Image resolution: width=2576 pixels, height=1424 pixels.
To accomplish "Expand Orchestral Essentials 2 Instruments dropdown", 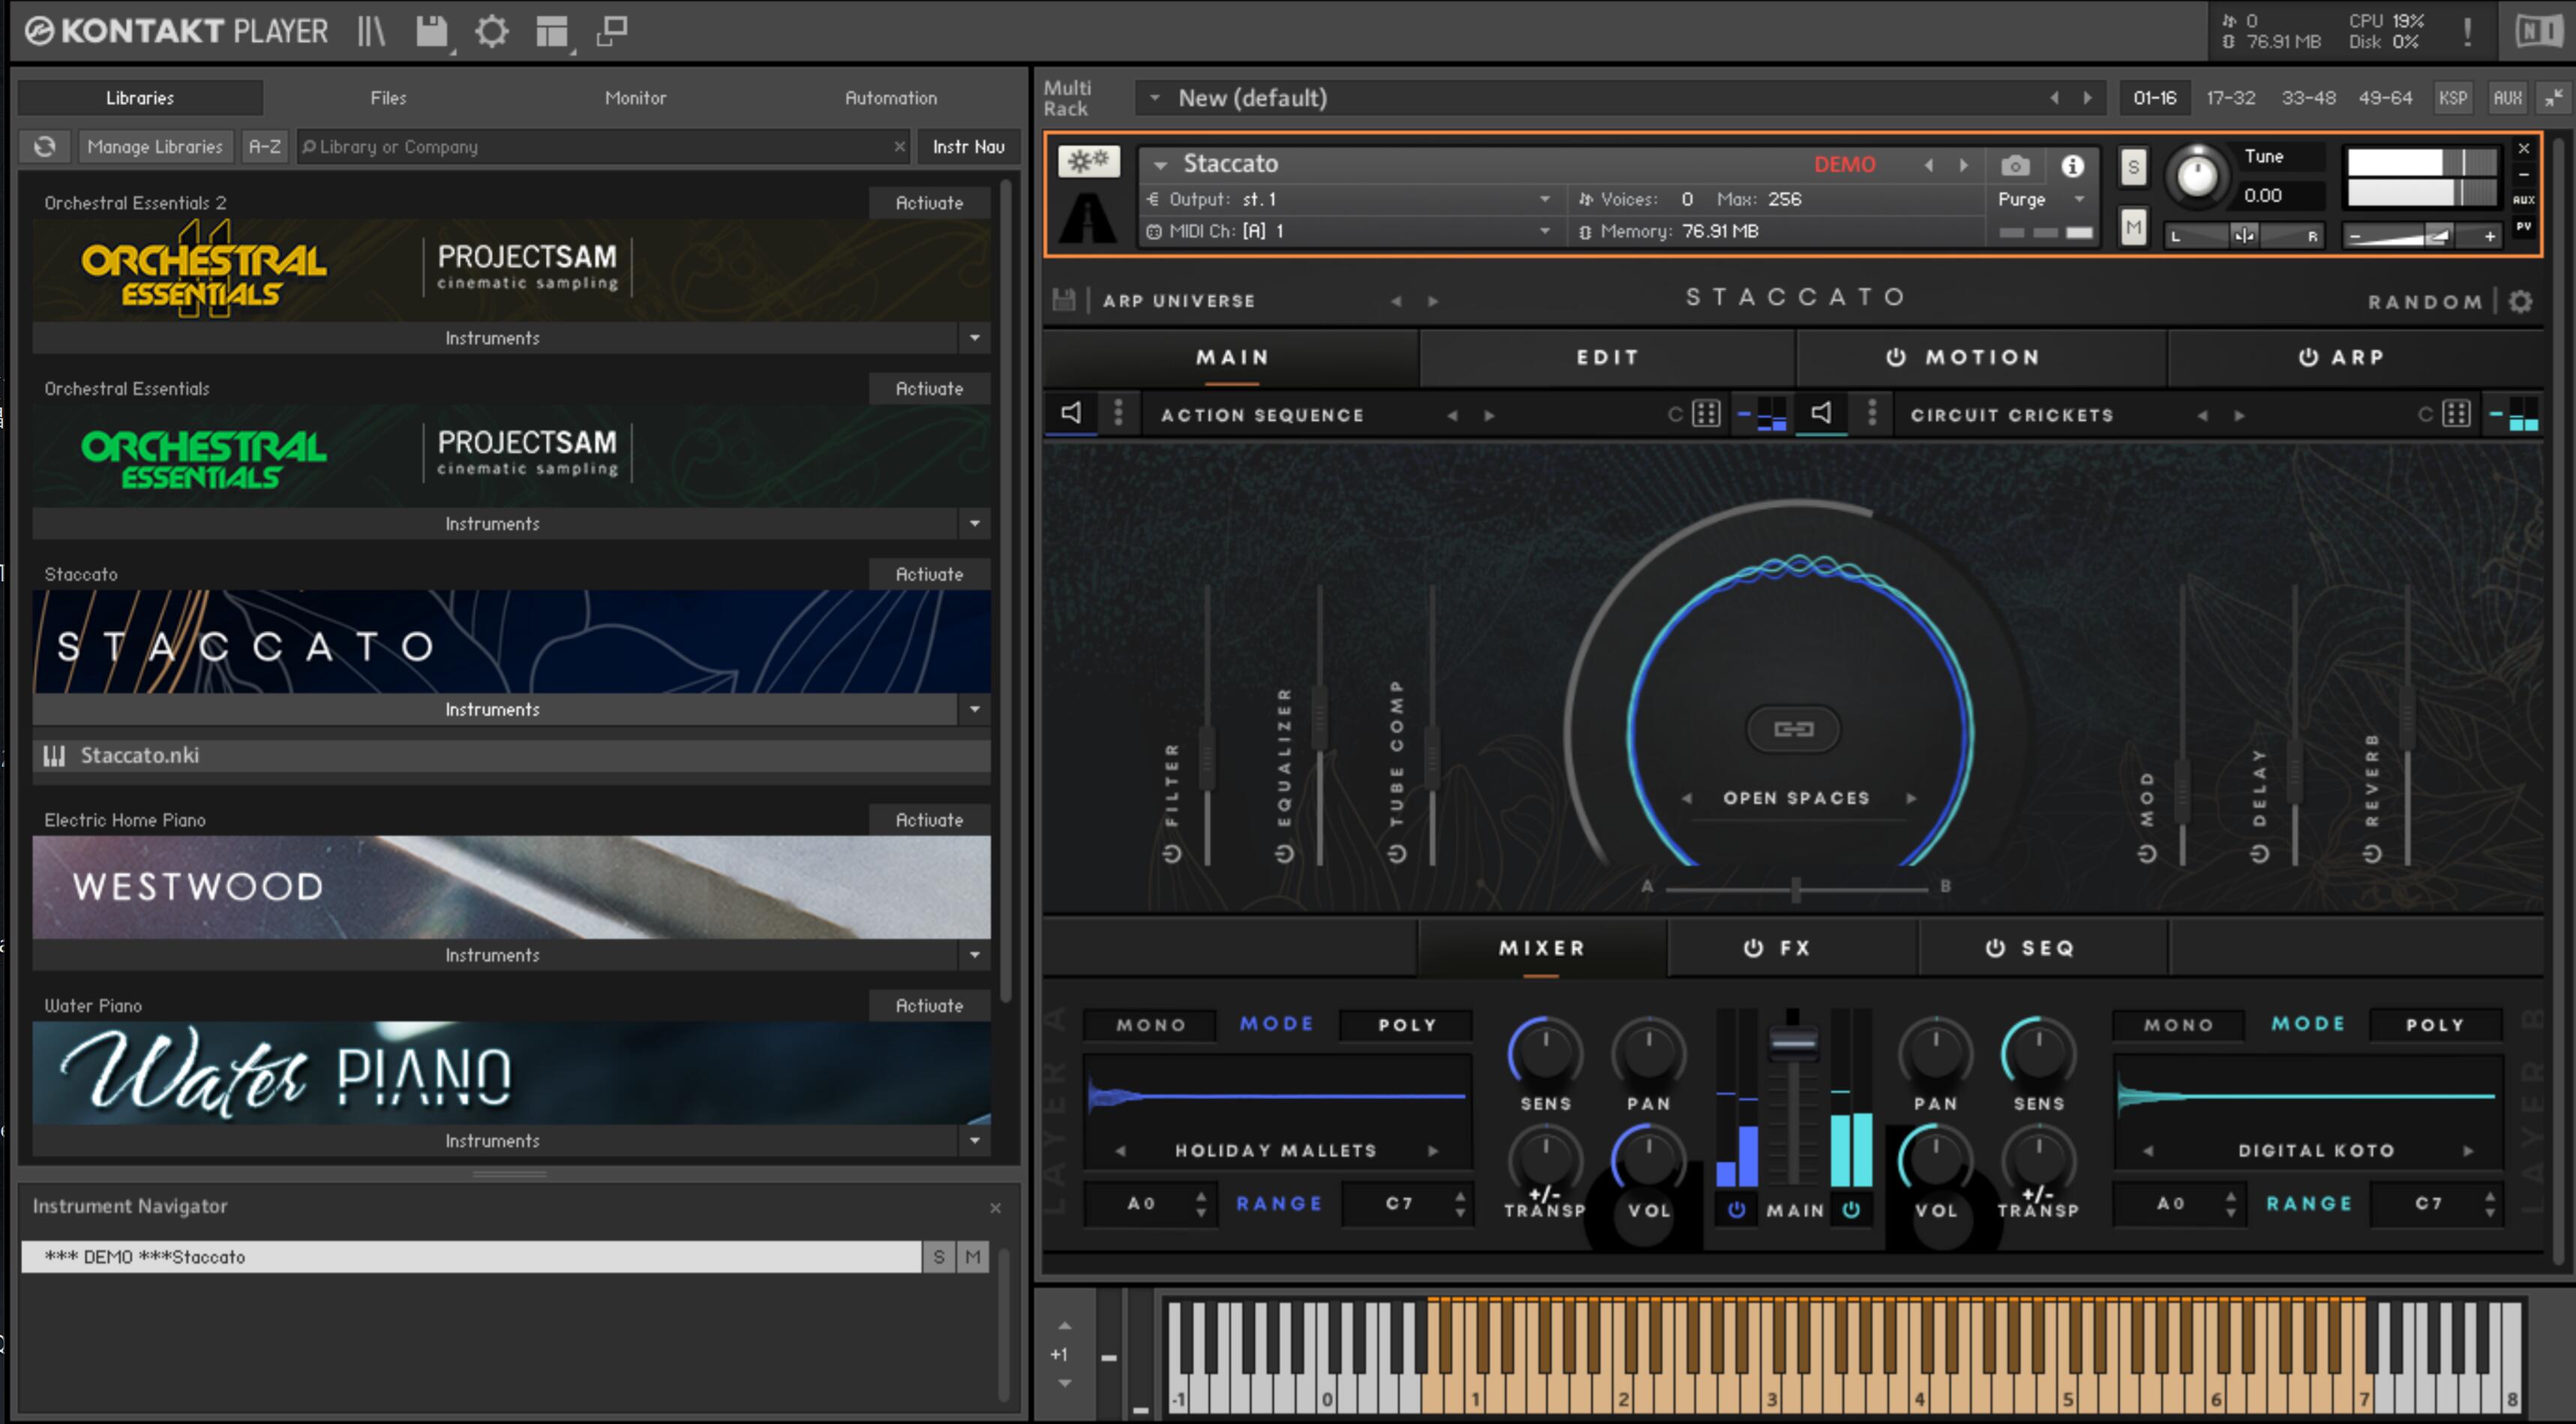I will [974, 338].
